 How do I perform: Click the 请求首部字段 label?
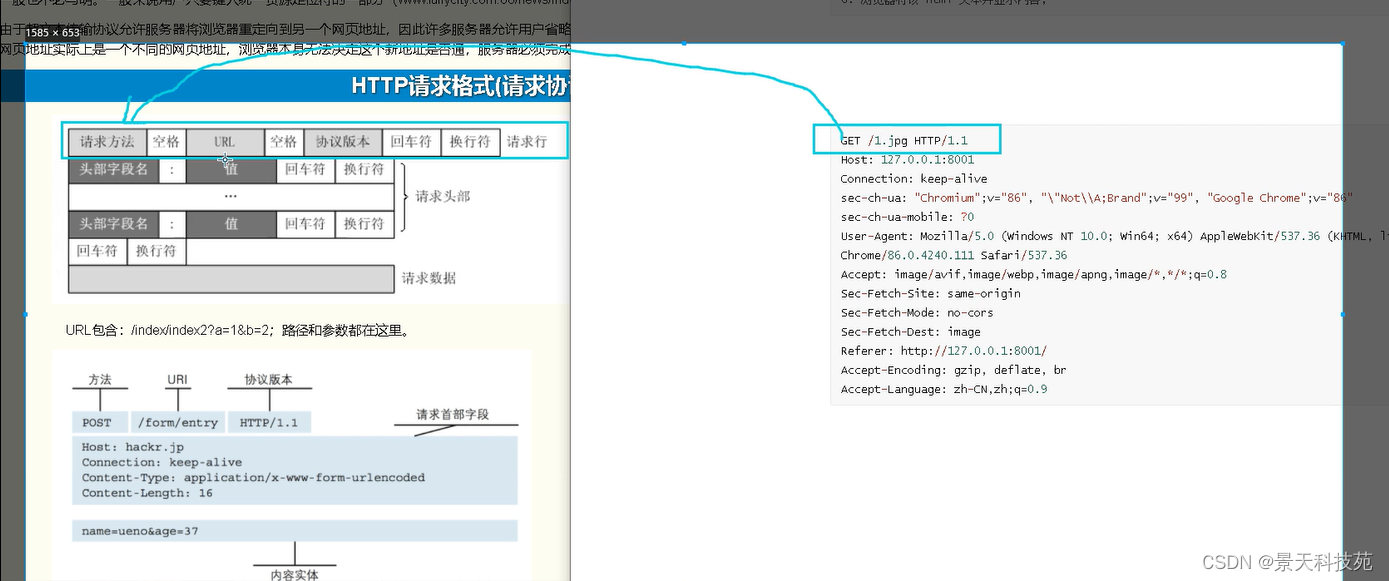453,414
